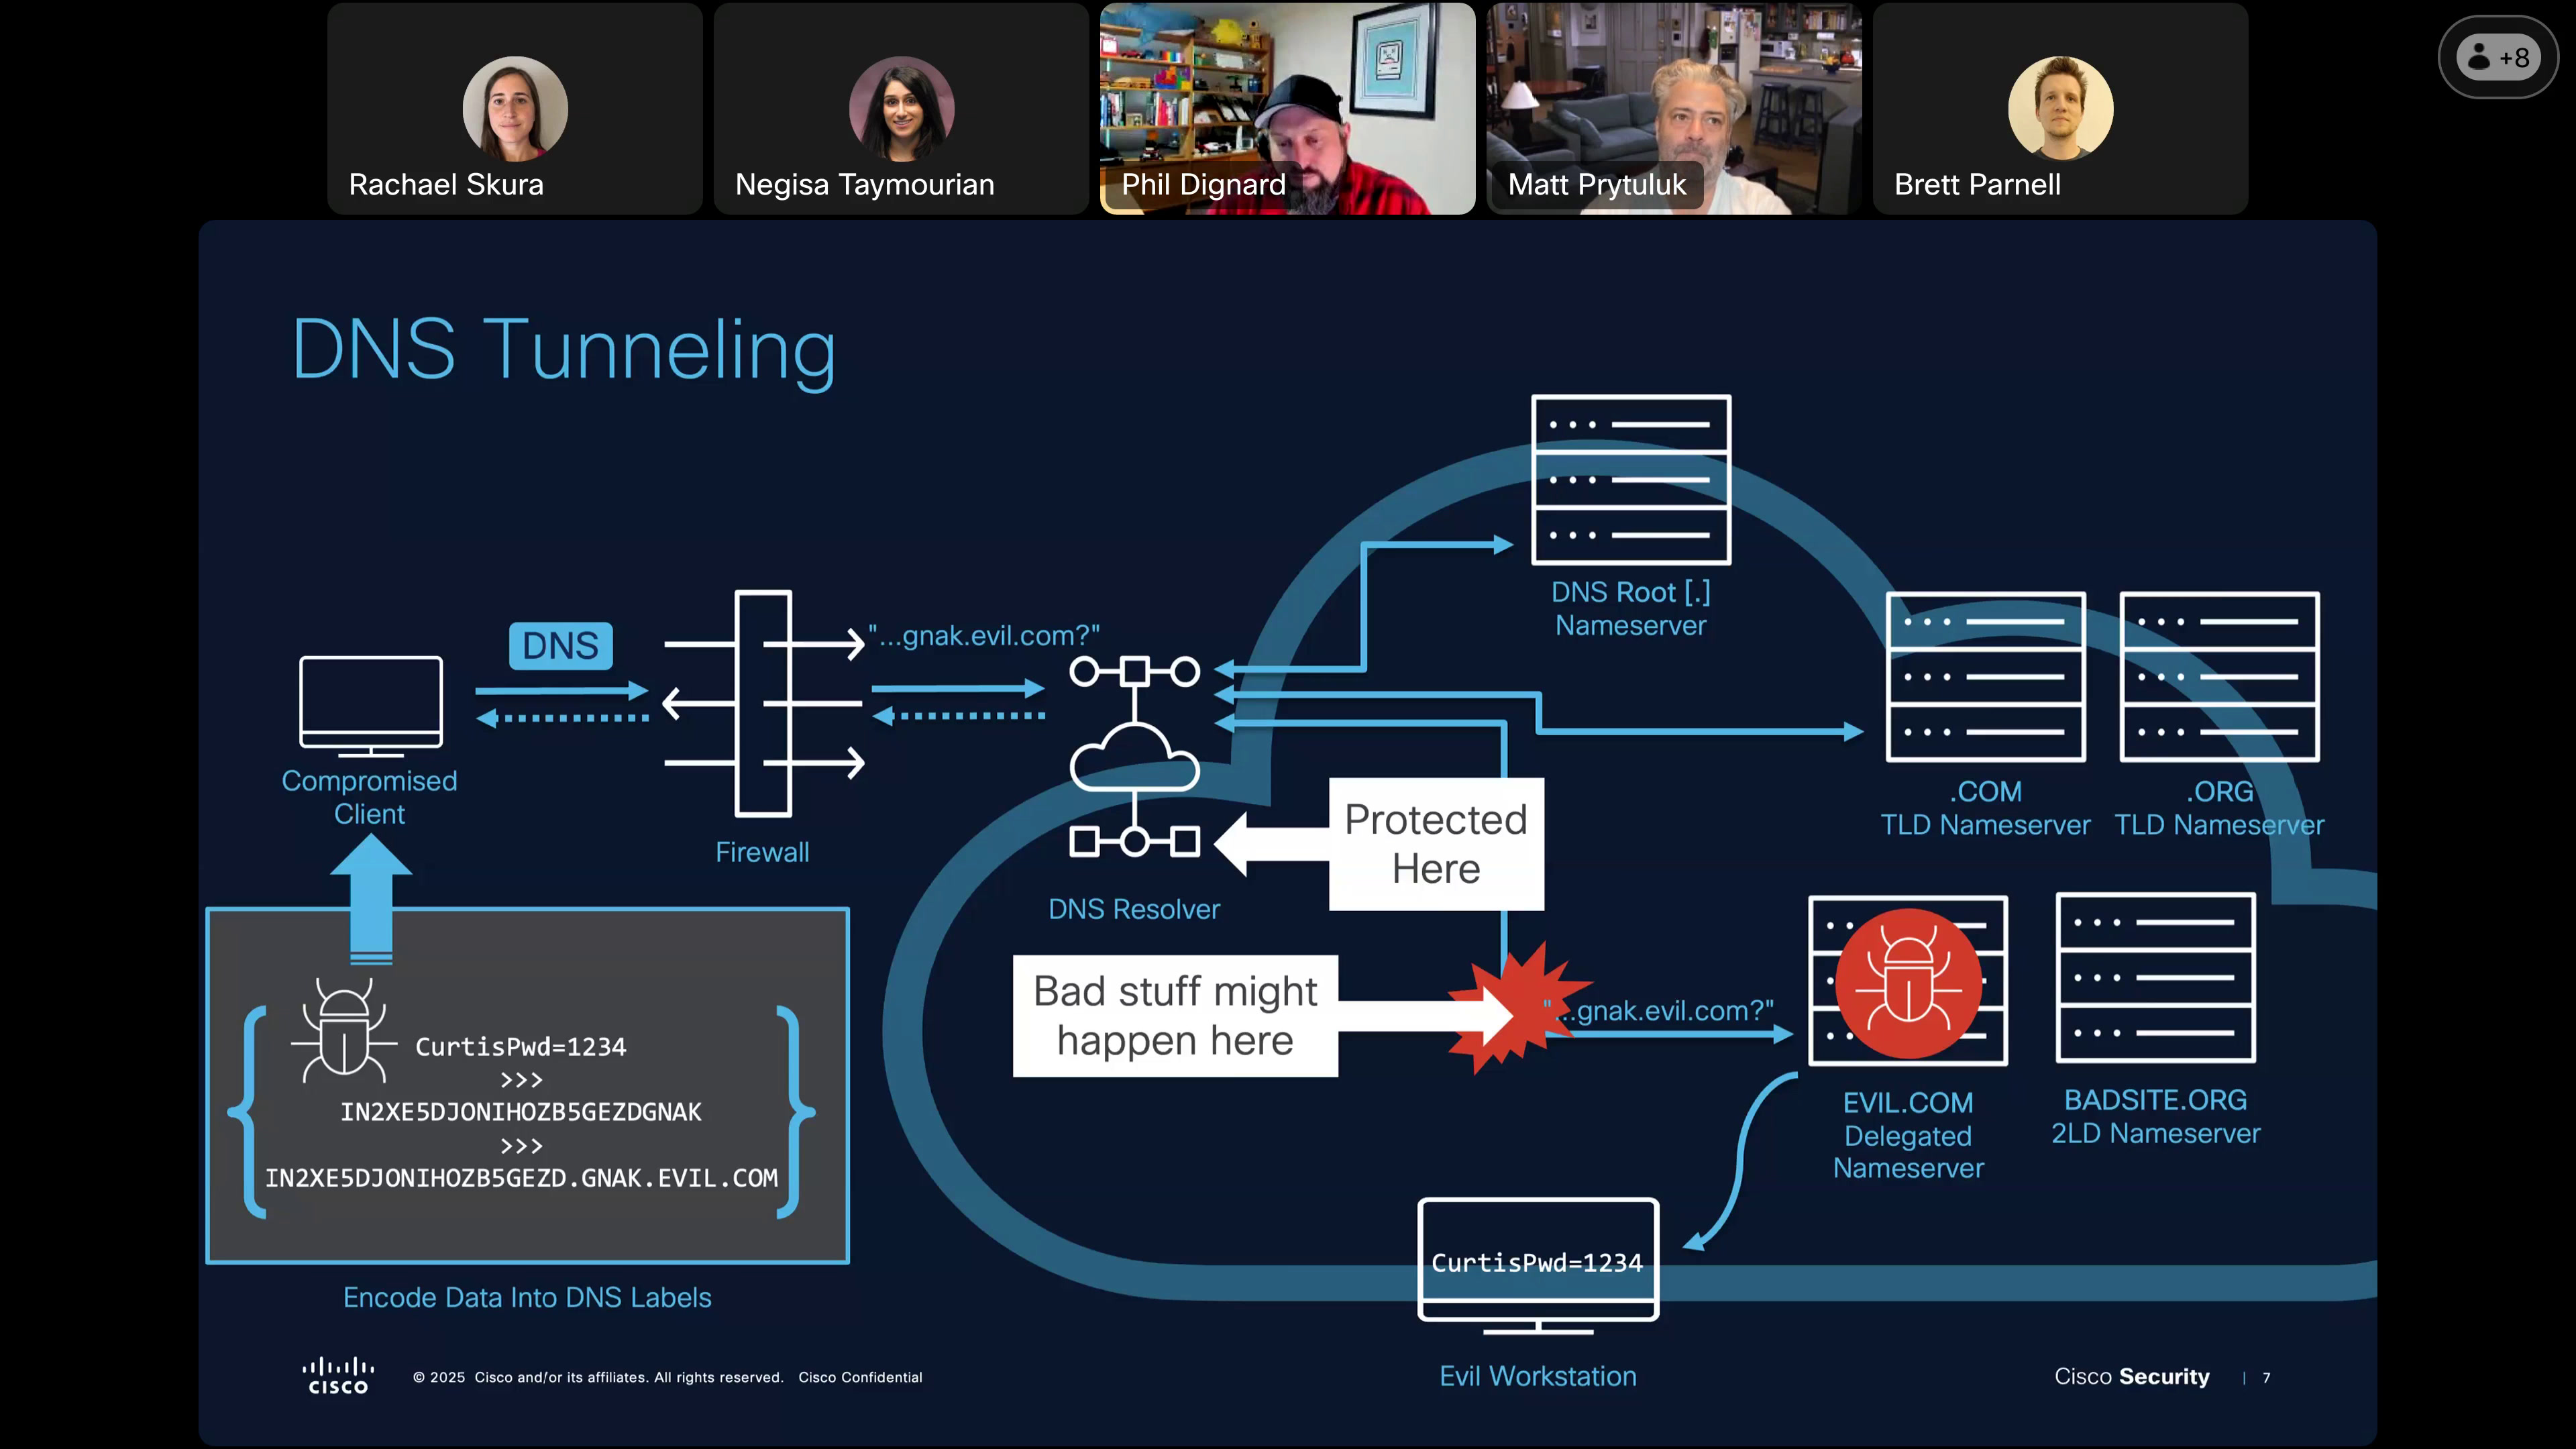Select Negisa Taymourian's participant tile
2576x1449 pixels.
[901, 108]
